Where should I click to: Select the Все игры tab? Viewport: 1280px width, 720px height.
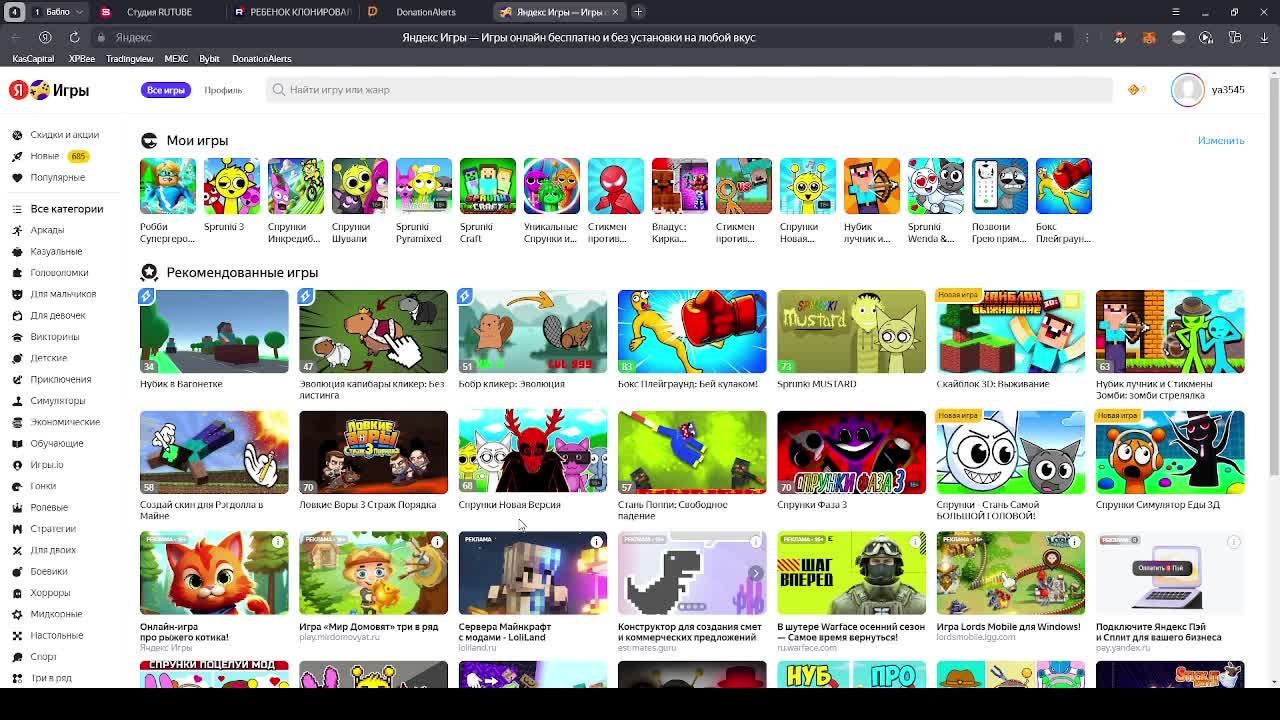pos(166,90)
